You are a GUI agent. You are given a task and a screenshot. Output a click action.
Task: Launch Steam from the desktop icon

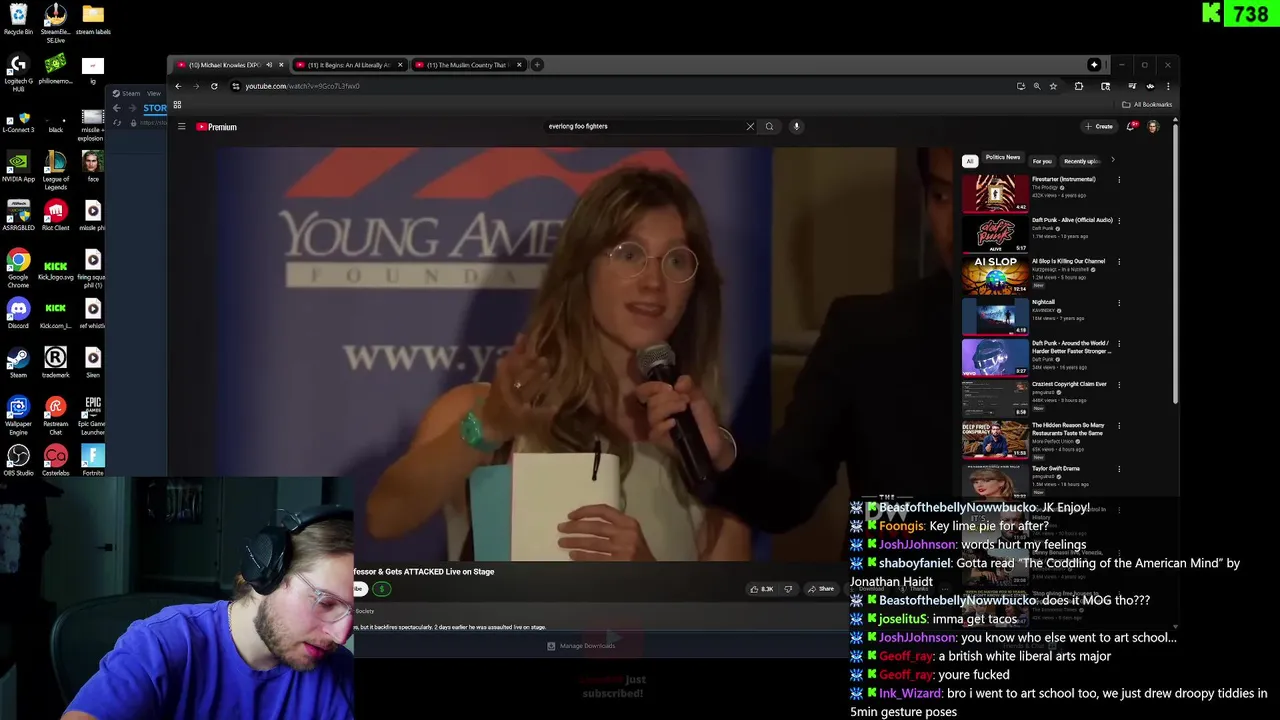[x=18, y=363]
